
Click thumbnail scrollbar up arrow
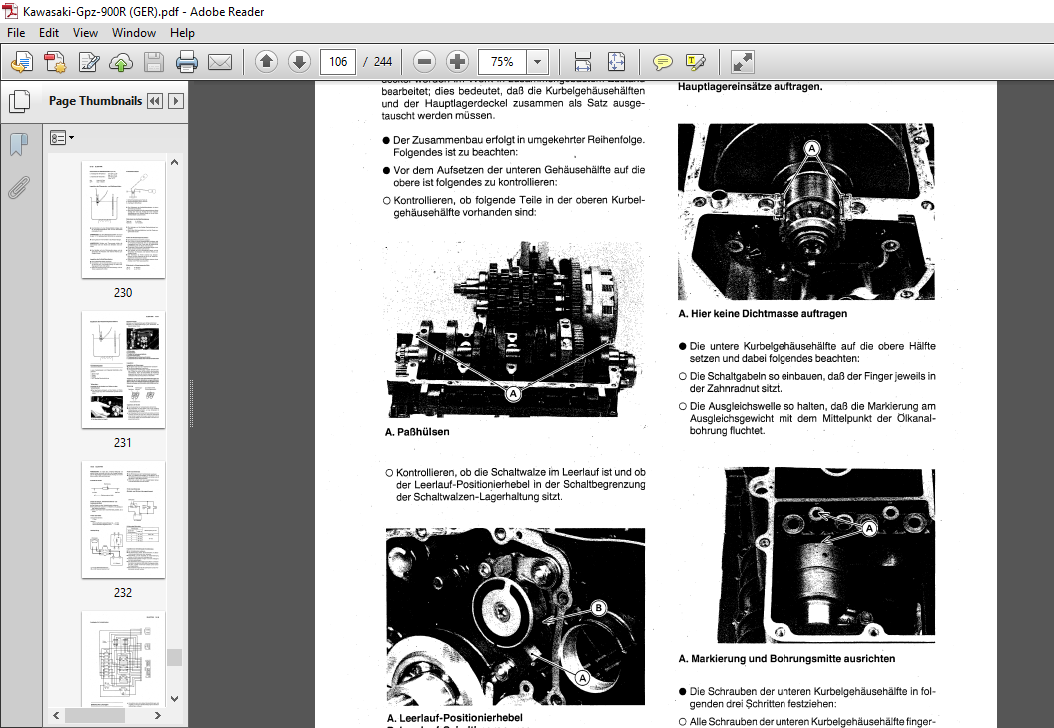click(174, 162)
